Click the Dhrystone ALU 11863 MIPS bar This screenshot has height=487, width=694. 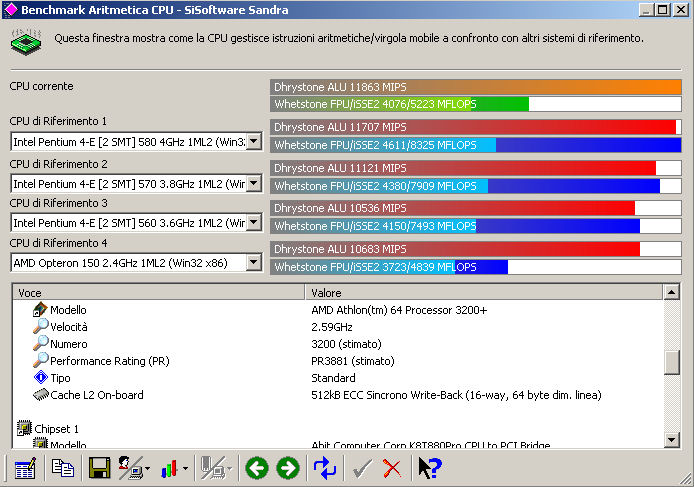coord(475,87)
